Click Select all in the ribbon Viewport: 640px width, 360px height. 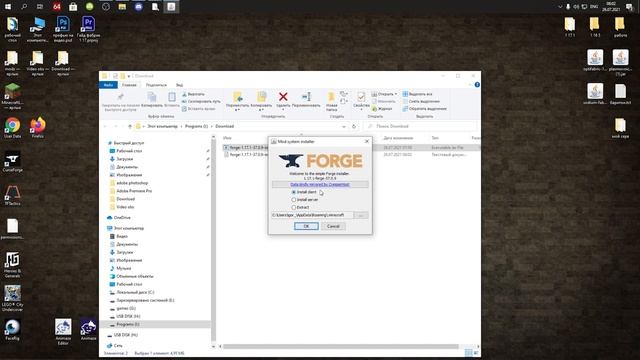coord(417,94)
